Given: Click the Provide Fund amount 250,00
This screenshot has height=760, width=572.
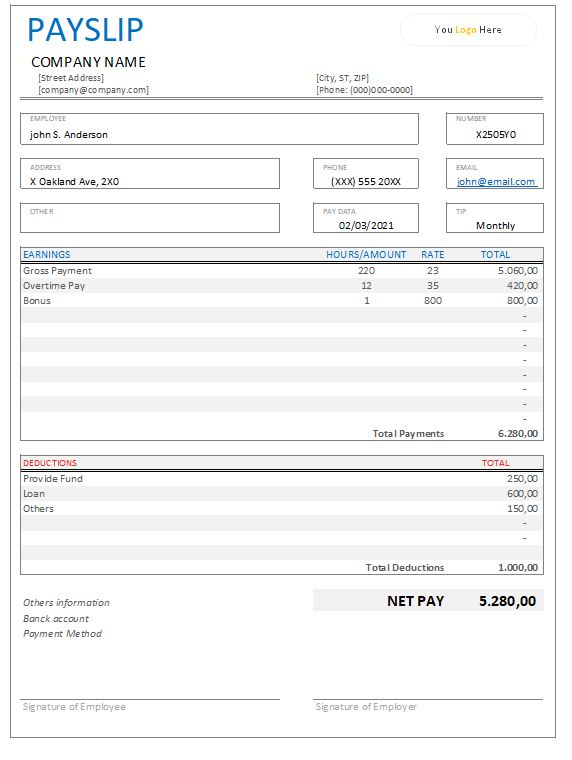Looking at the screenshot, I should (x=522, y=479).
